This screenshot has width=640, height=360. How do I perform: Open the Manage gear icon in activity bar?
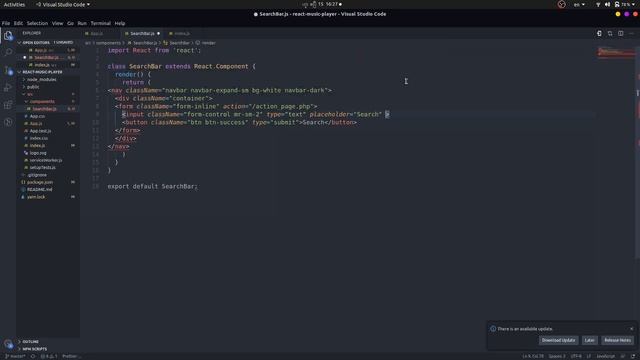[x=8, y=344]
